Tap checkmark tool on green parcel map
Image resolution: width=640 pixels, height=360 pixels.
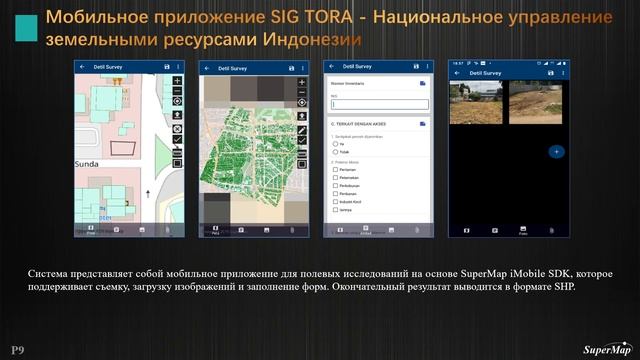(302, 140)
